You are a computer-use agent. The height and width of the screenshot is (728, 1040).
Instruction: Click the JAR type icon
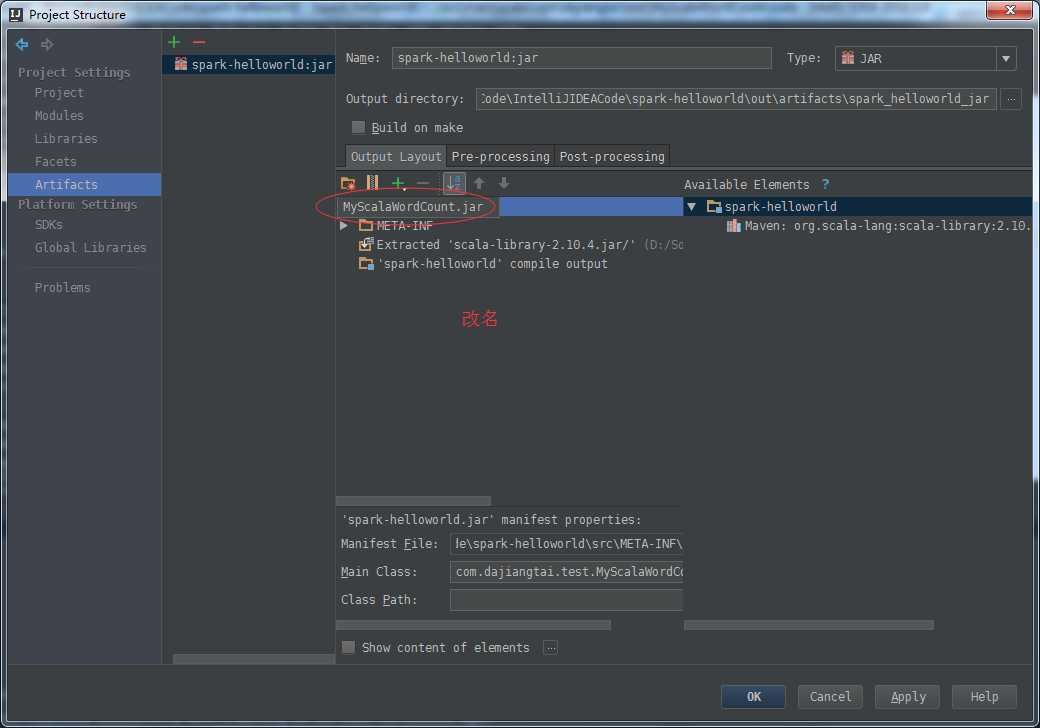(x=848, y=58)
